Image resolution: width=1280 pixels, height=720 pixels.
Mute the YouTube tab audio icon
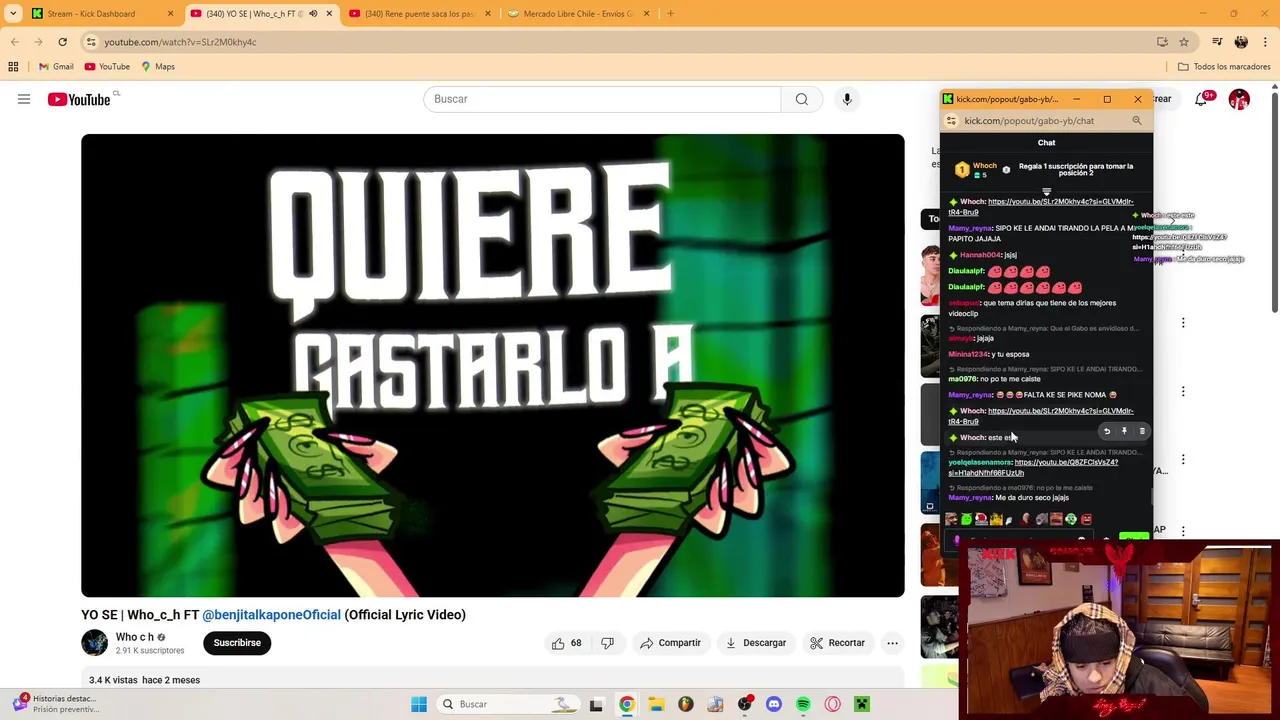pos(313,14)
